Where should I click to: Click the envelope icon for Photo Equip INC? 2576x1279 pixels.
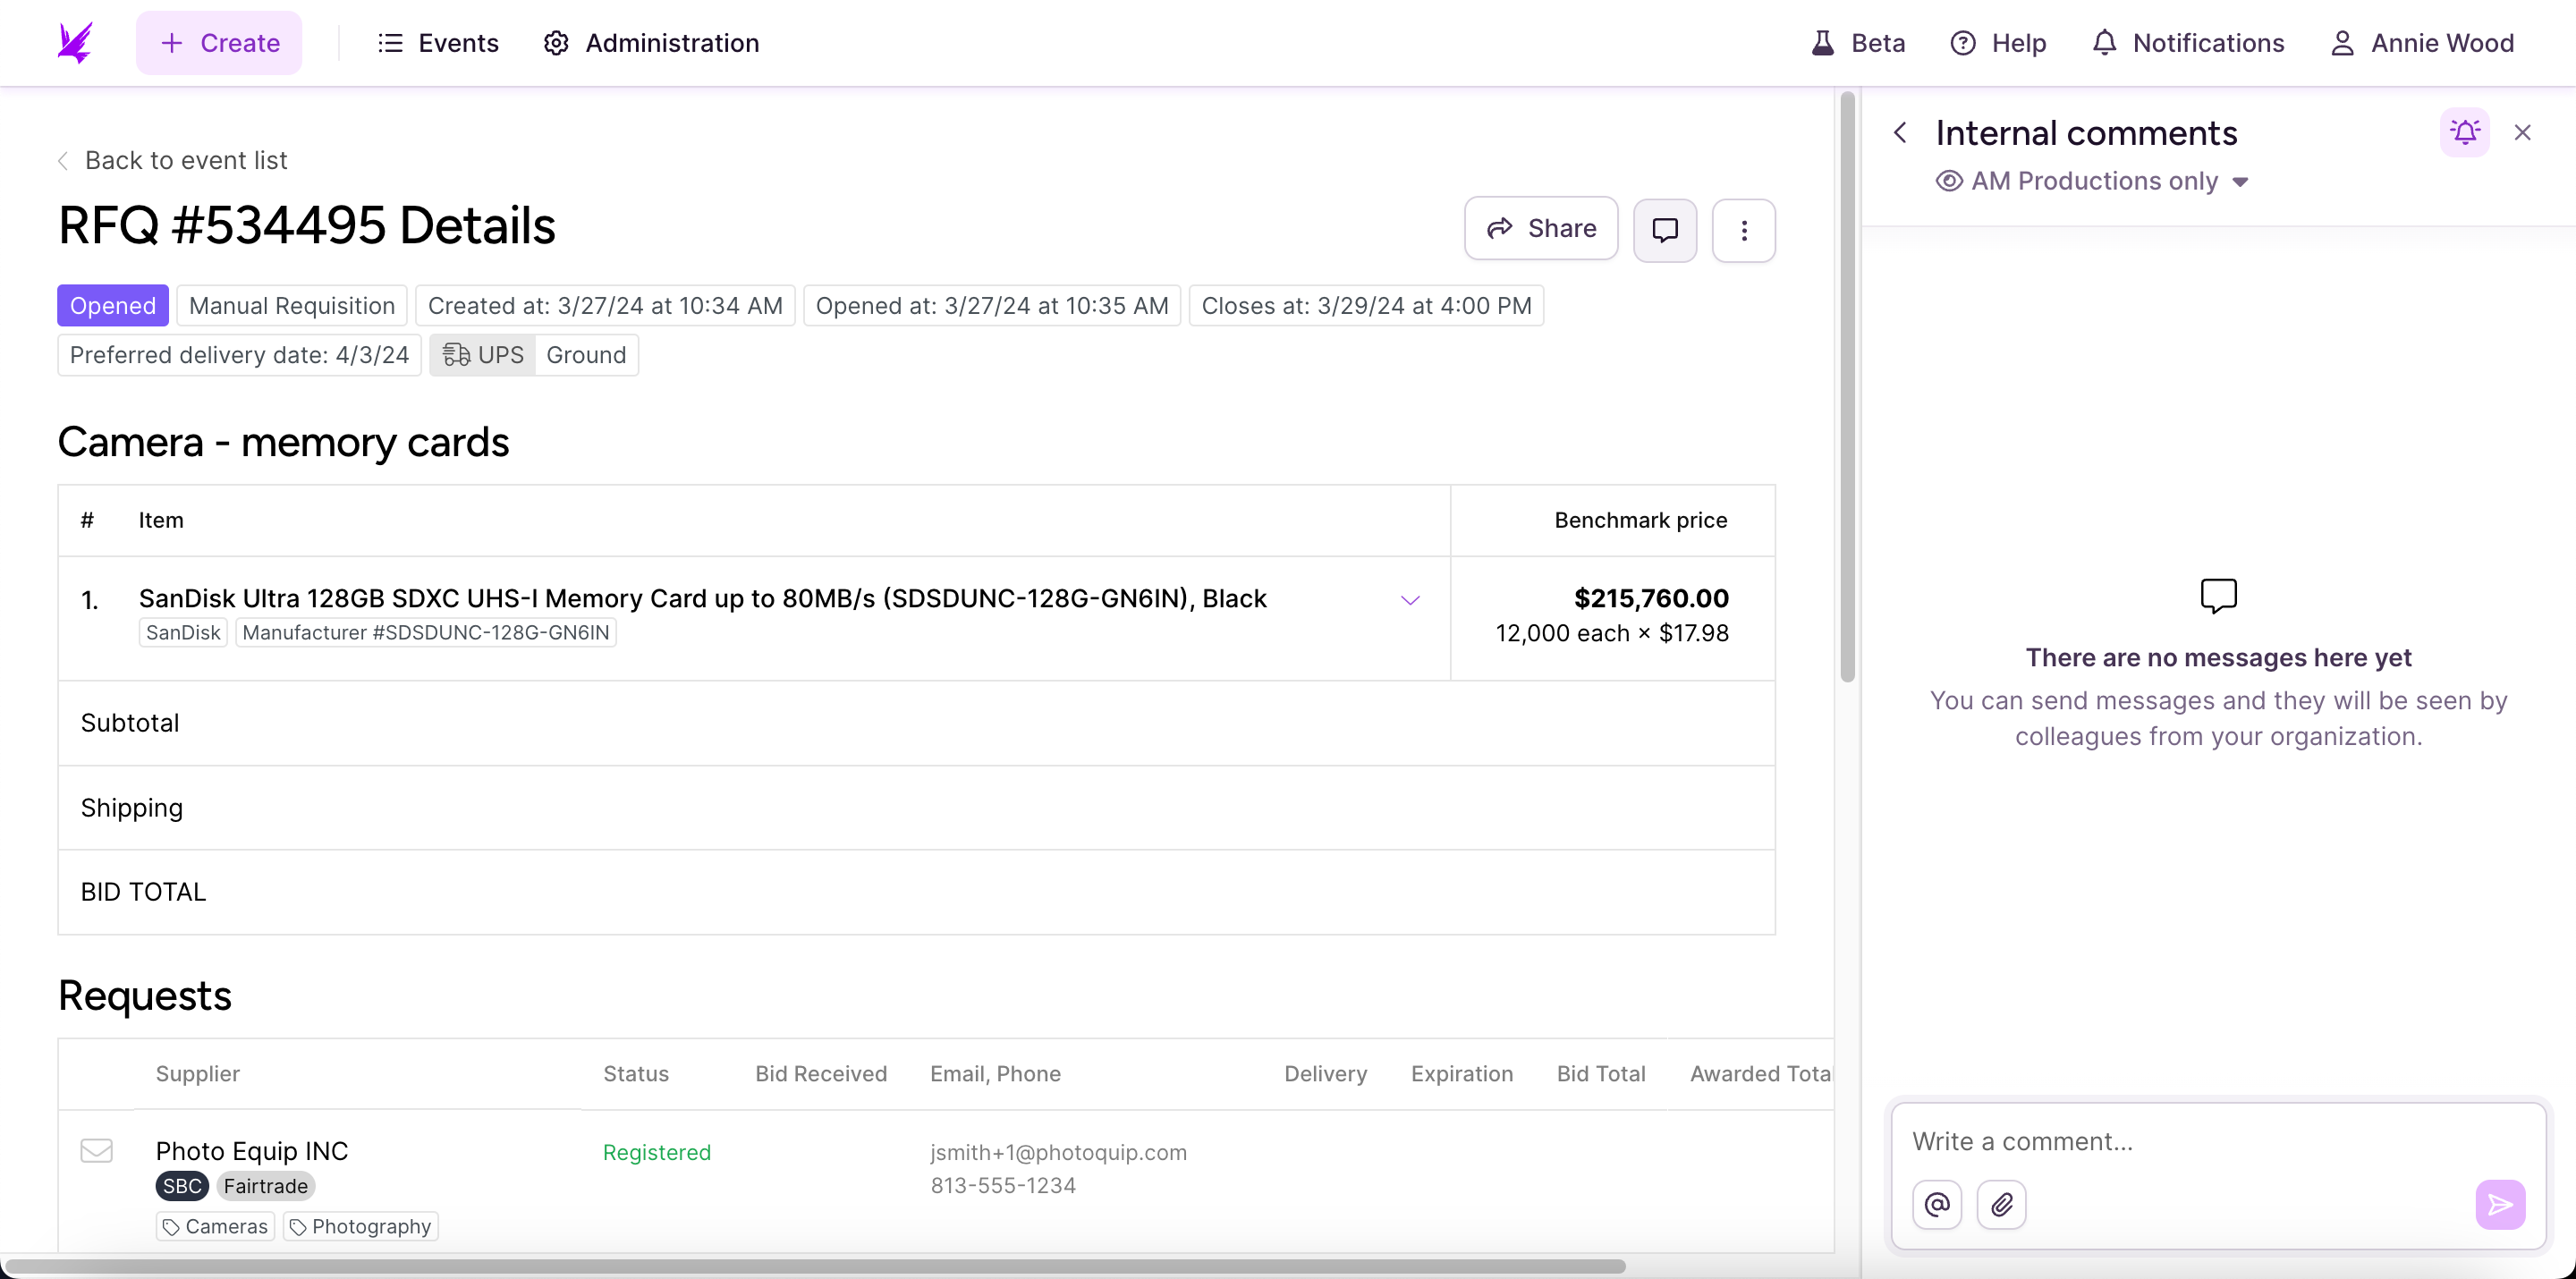point(96,1150)
